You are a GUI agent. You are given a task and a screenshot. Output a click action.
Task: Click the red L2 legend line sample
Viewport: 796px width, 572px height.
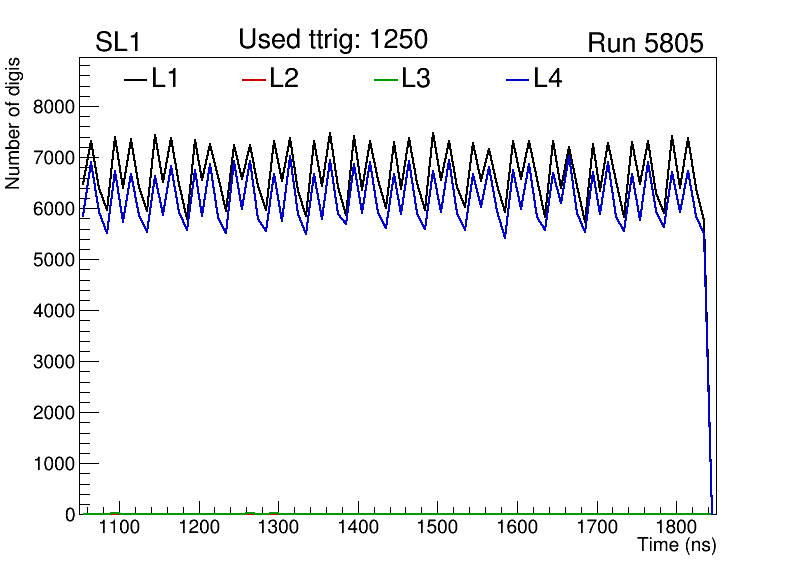point(255,79)
